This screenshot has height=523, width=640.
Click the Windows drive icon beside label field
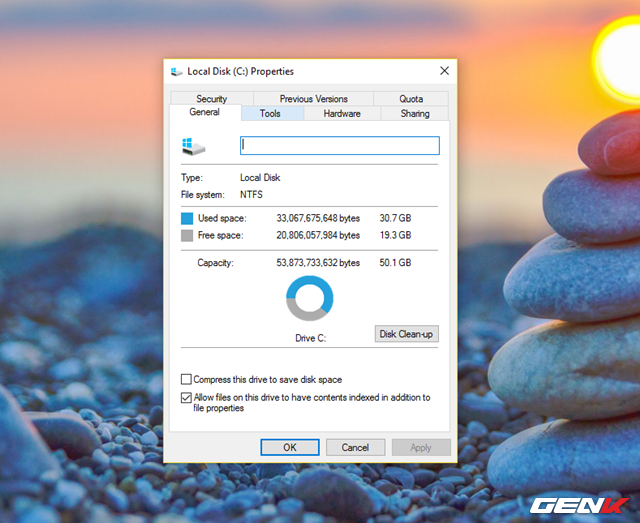193,147
